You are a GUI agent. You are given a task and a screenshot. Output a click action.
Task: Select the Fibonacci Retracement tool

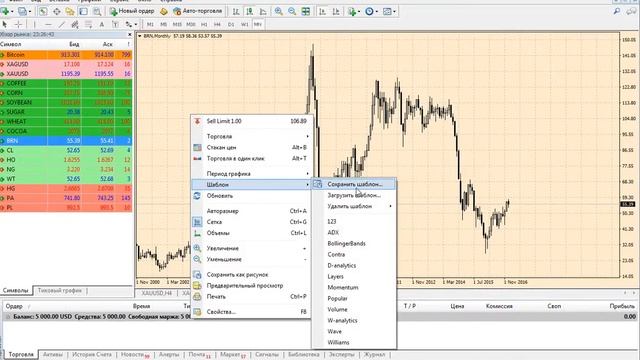coord(88,24)
